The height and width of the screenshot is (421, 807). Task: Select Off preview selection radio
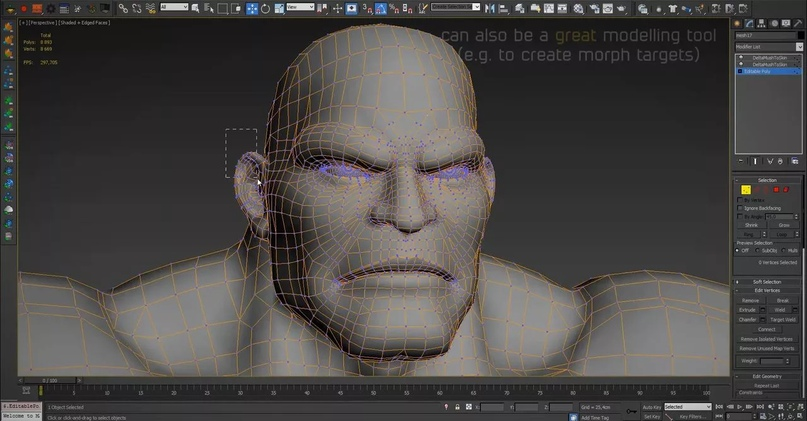(738, 250)
